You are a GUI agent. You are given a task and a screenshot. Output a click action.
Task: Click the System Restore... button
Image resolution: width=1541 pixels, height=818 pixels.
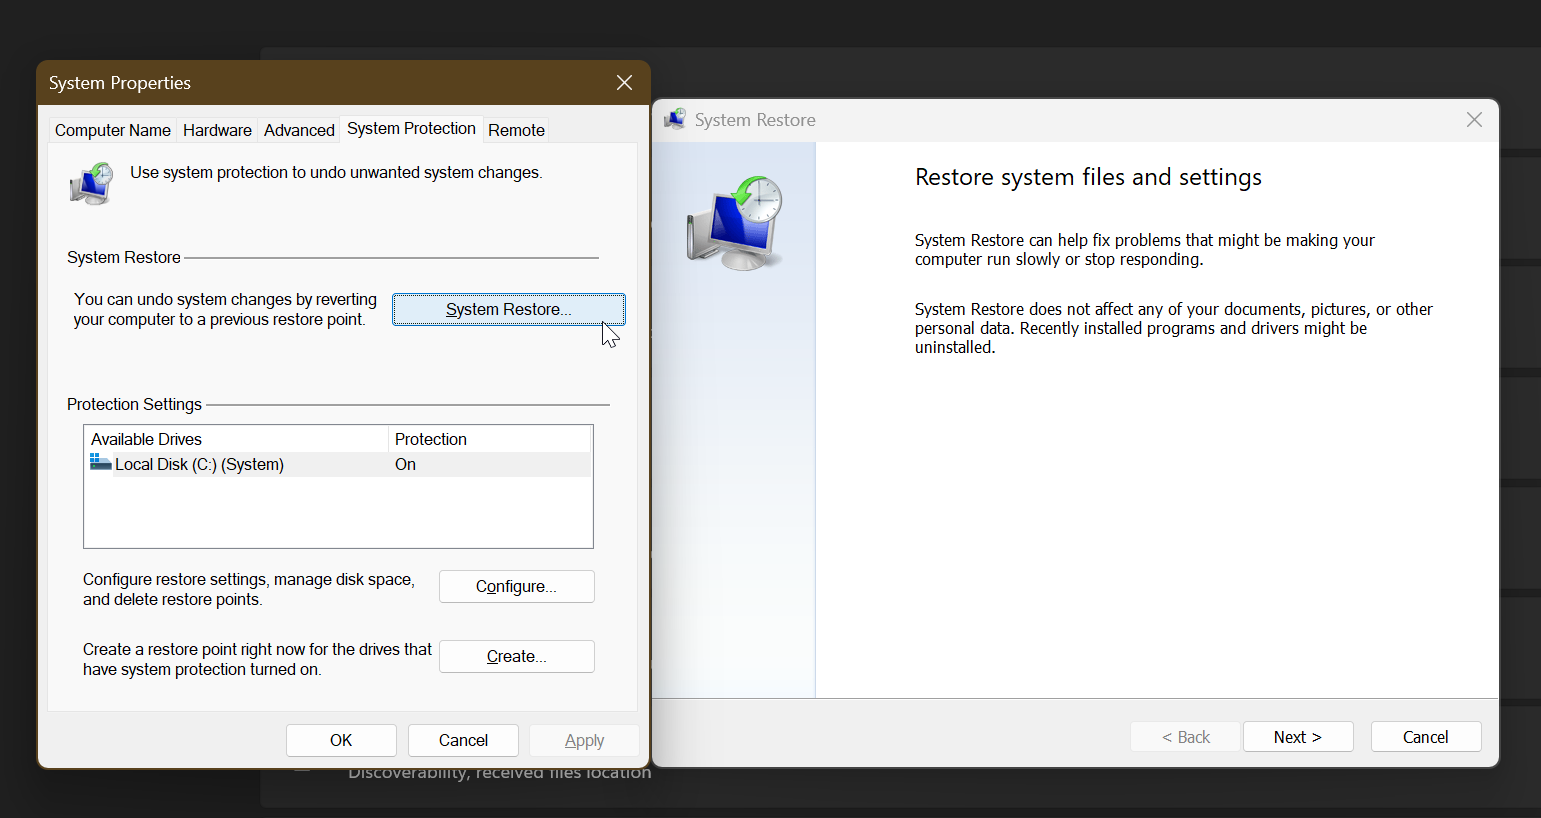click(509, 310)
